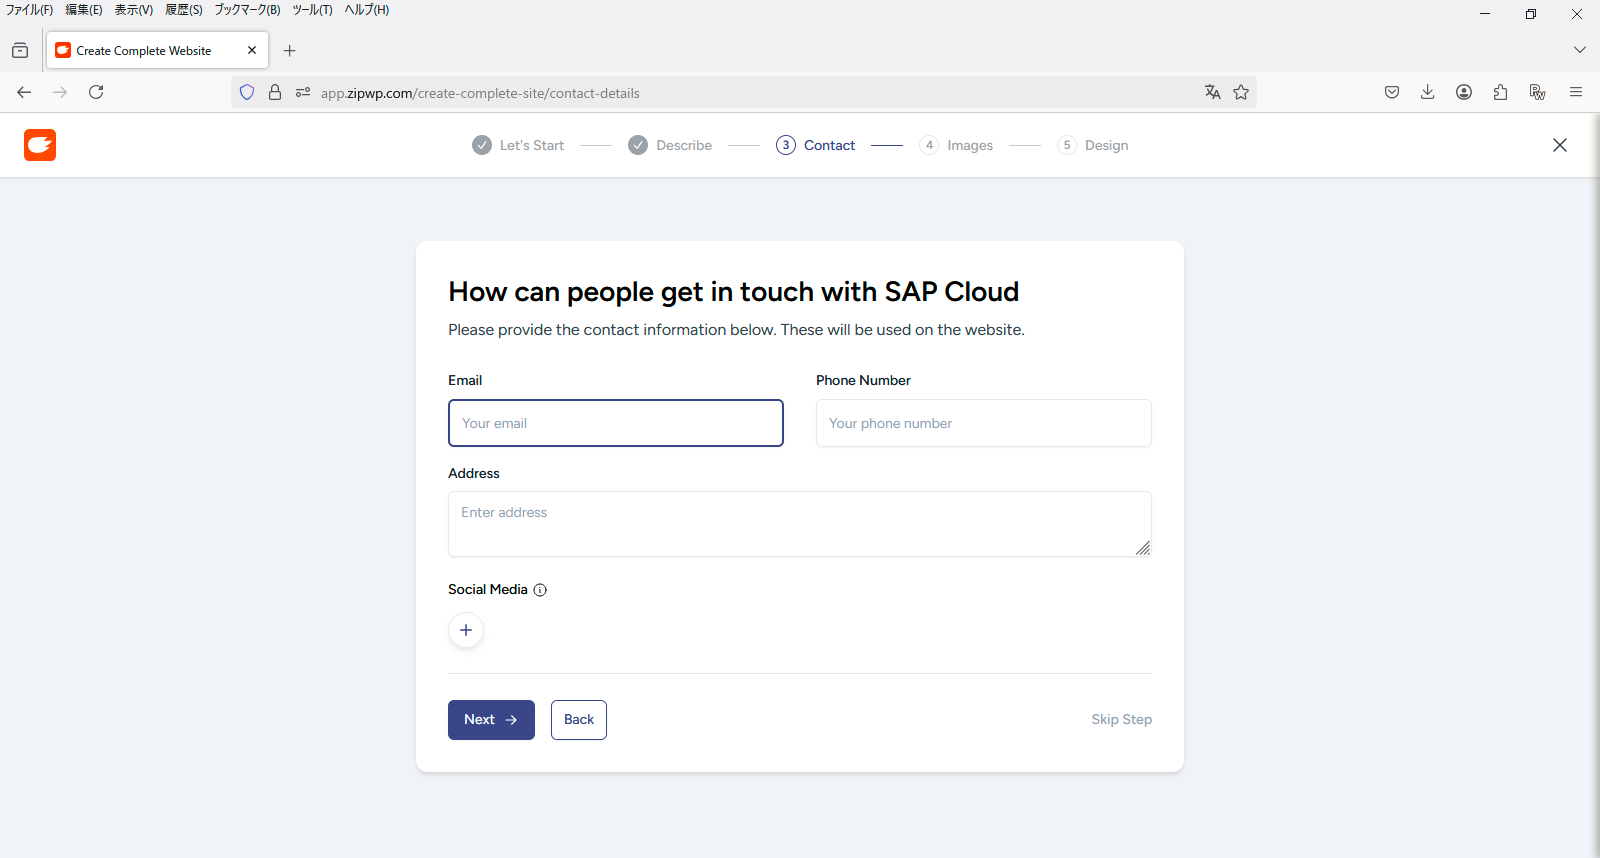Click the ZipWP orange logo icon
1600x858 pixels.
coord(40,145)
